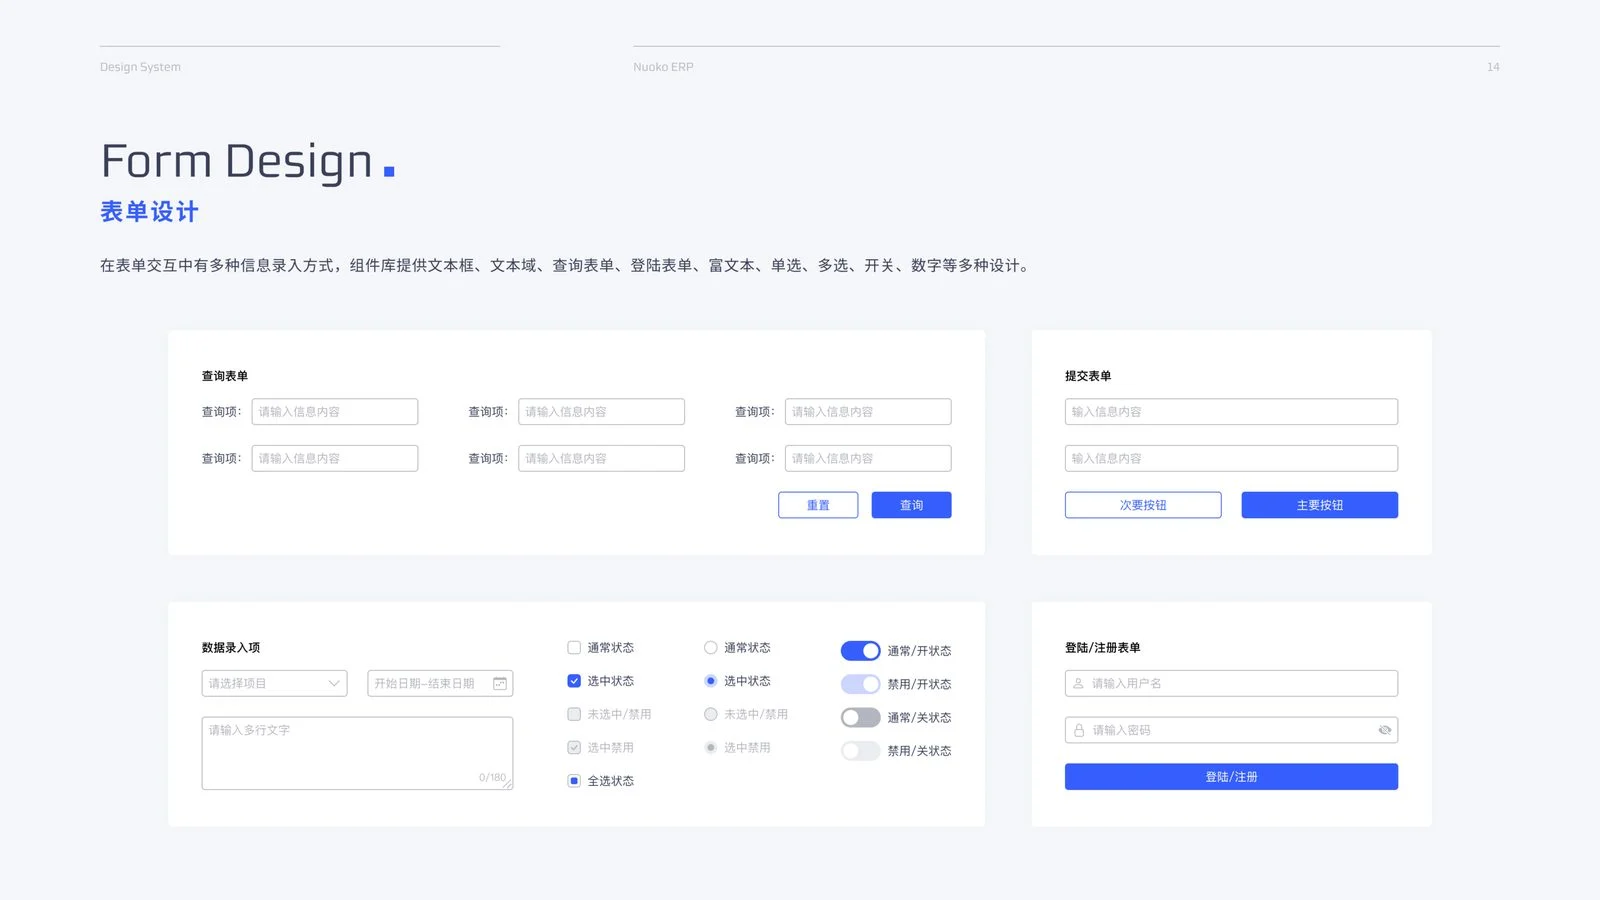Click the 未选中/禁用 checkbox
The image size is (1600, 900).
tap(574, 714)
